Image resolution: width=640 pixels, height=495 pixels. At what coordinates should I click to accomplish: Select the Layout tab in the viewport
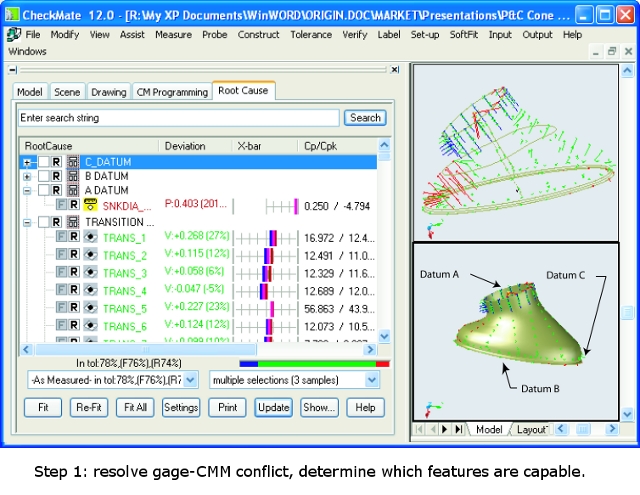click(531, 430)
